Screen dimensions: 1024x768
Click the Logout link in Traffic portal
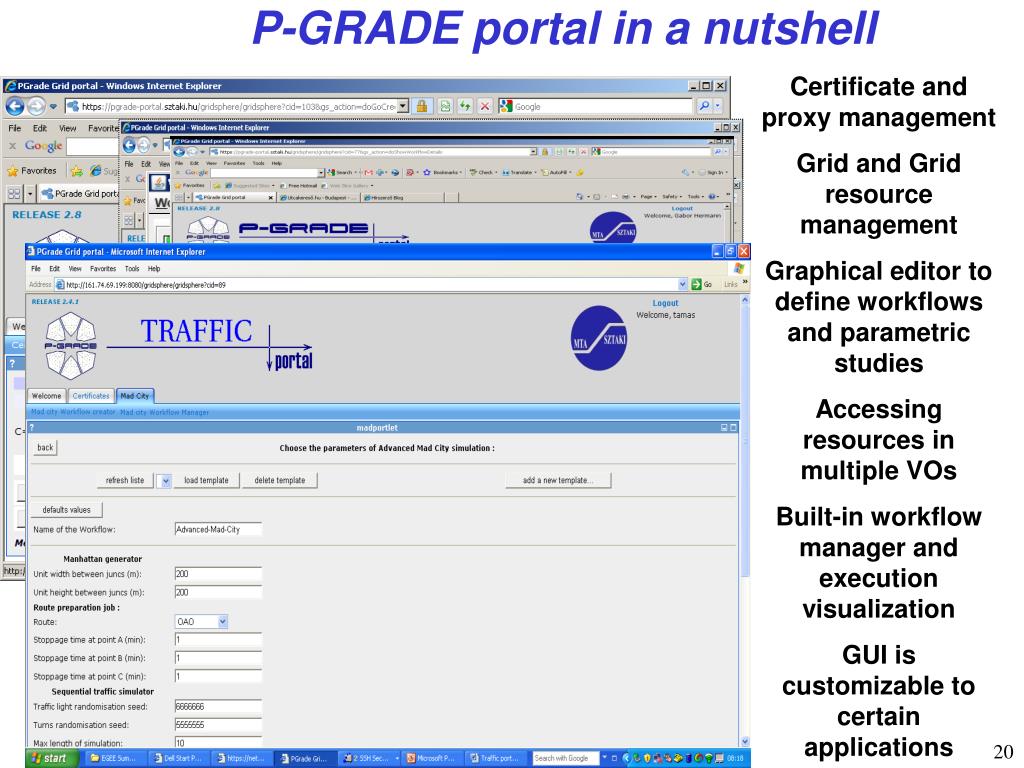pyautogui.click(x=665, y=303)
